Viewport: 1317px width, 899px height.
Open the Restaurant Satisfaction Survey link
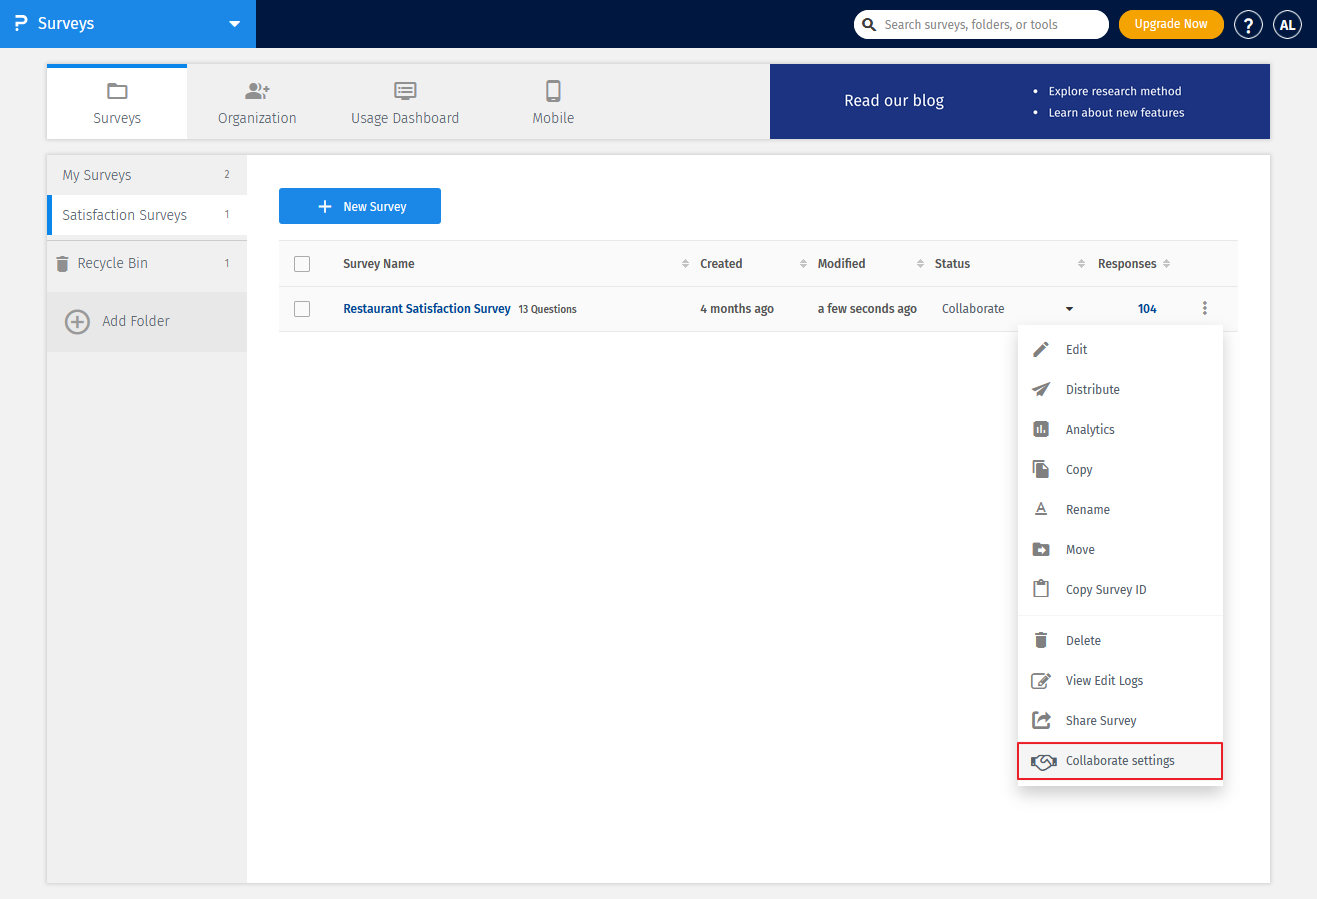click(427, 309)
